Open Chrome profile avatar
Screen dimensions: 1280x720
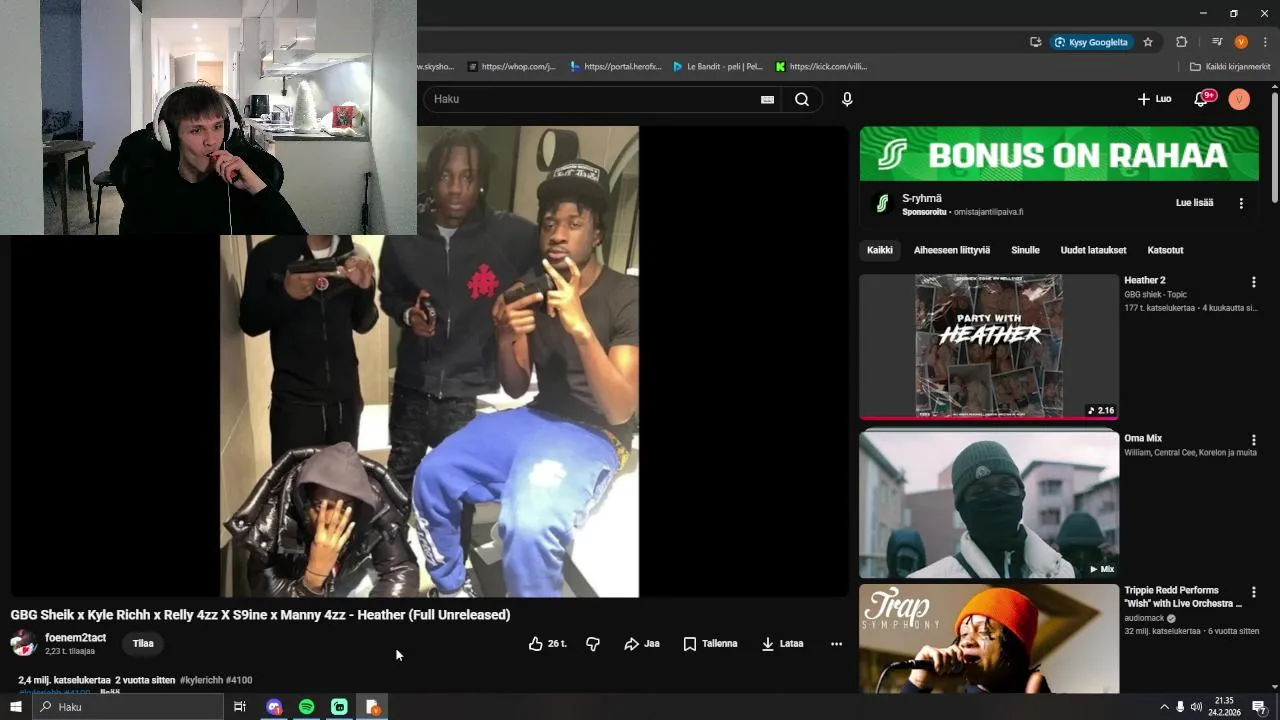point(1241,42)
